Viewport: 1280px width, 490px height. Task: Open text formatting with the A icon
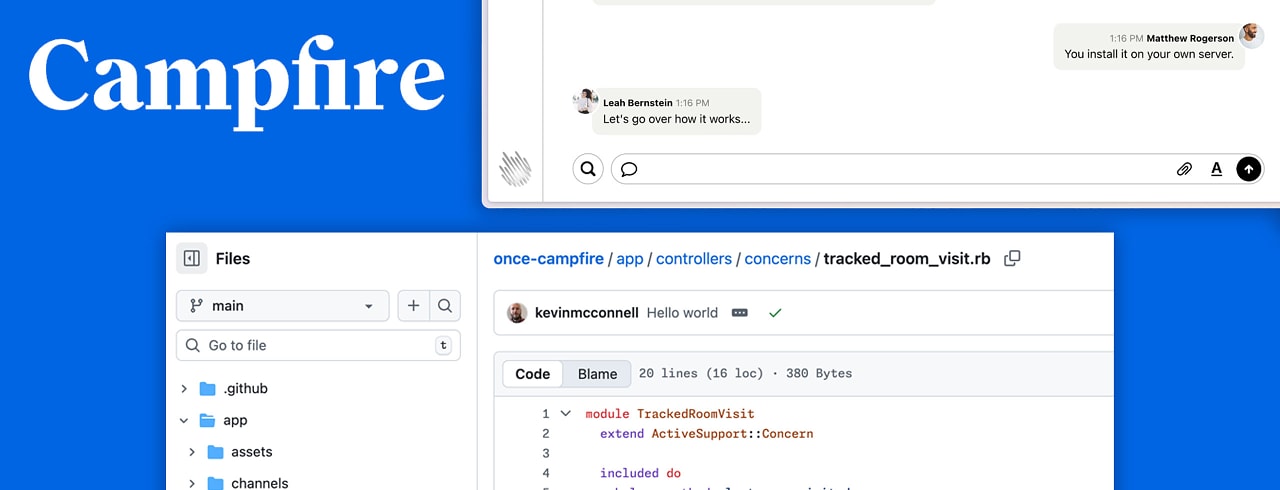1216,169
